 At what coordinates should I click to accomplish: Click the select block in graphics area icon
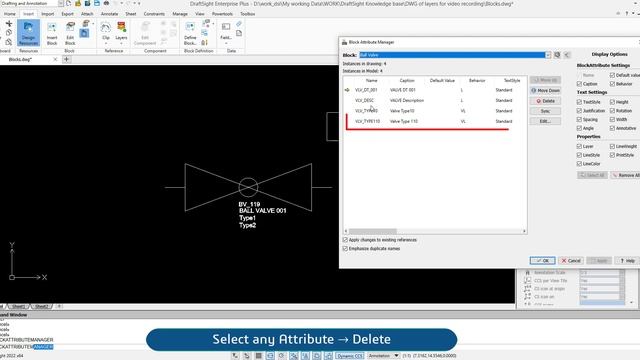[557, 55]
